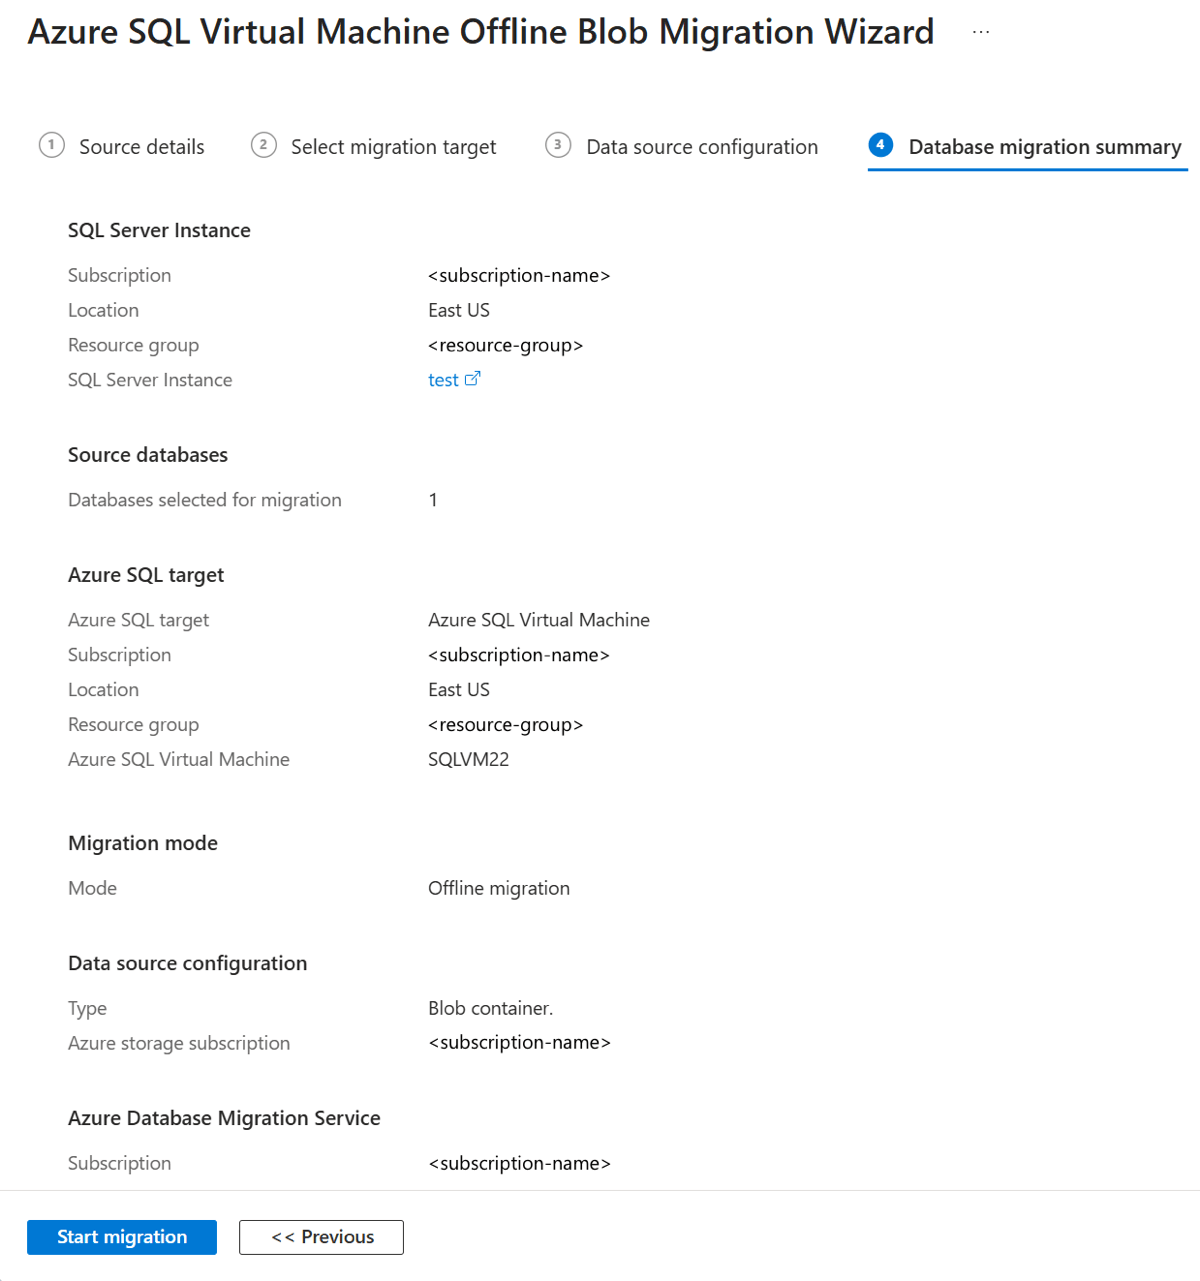
Task: Open Data source configuration tab
Action: (702, 147)
